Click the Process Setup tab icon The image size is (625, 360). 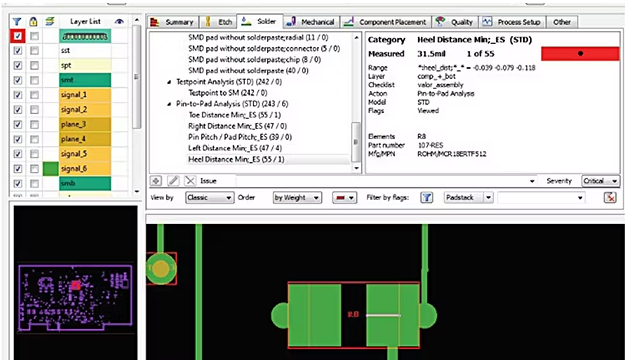pos(487,22)
